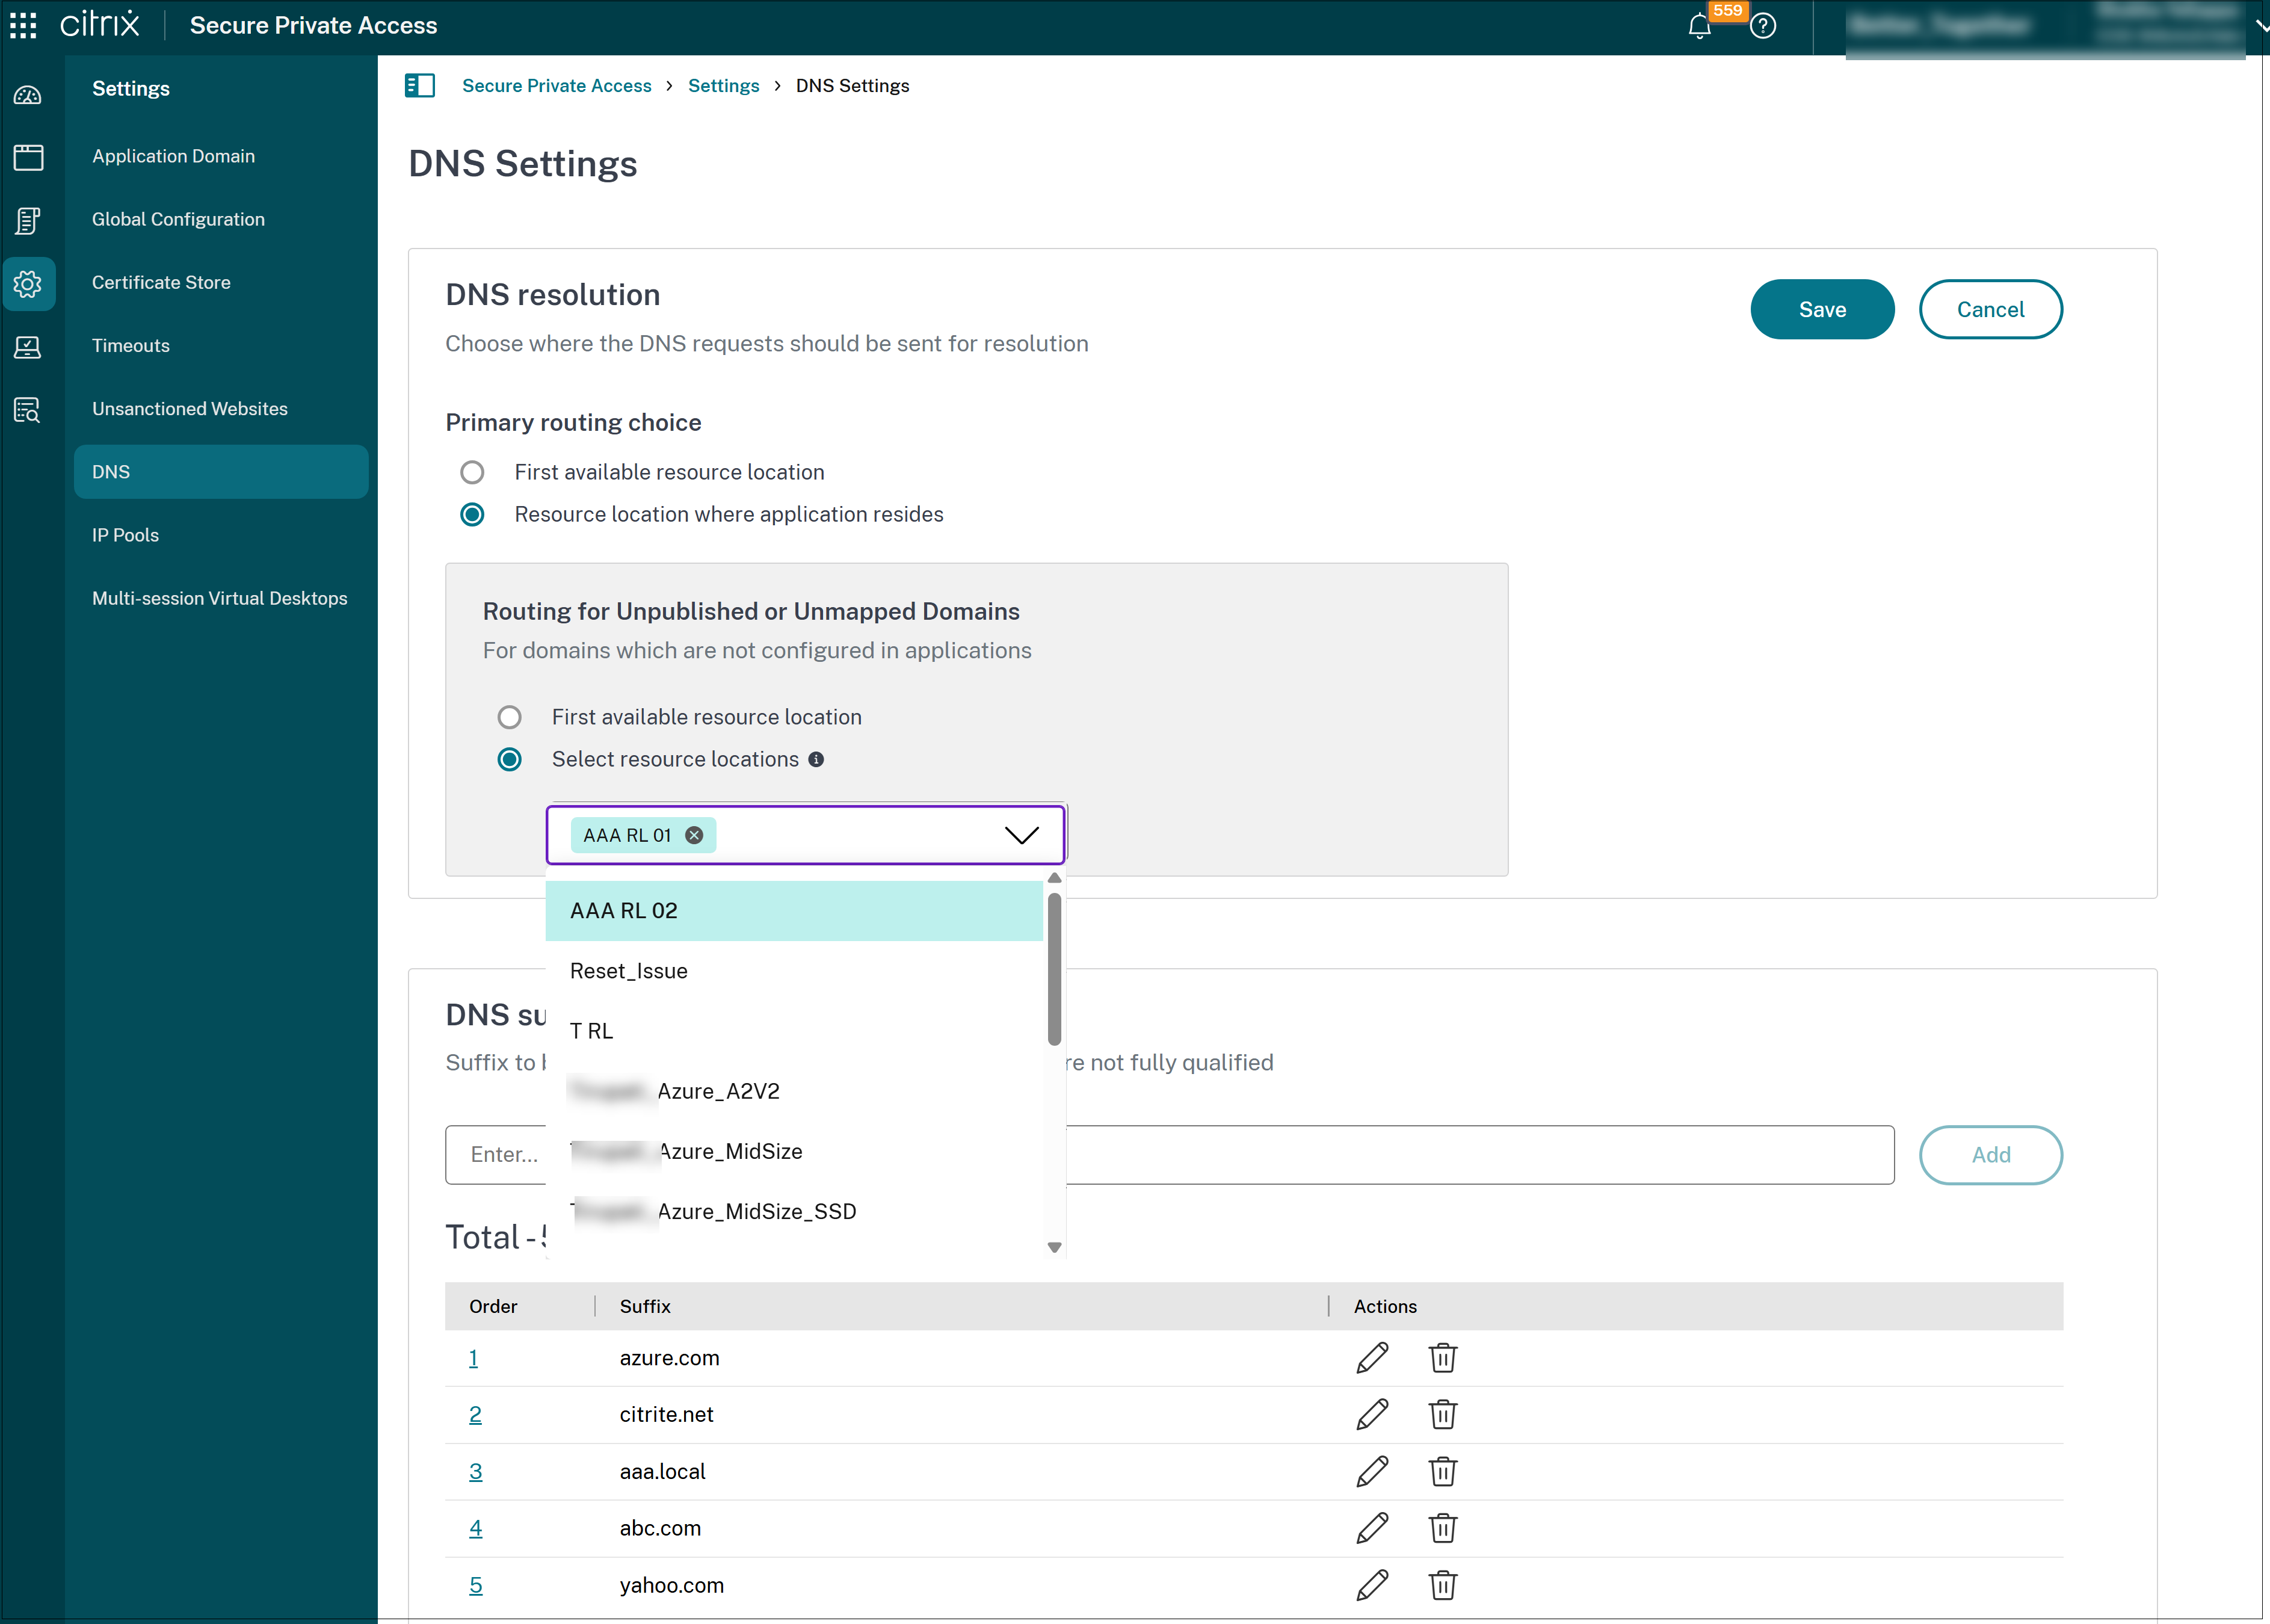Screen dimensions: 2270x1624
Task: Cancel DNS resolution changes
Action: pos(1990,310)
